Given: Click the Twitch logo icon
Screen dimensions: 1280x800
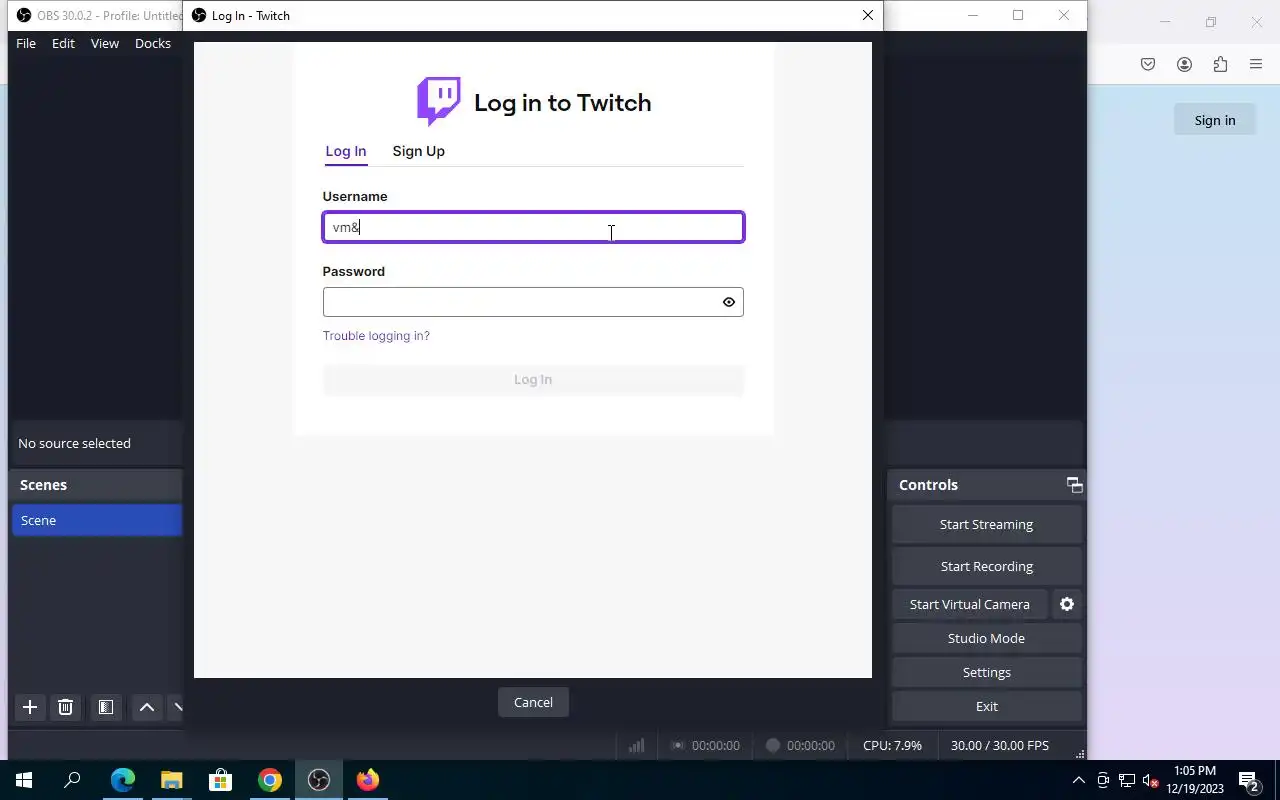Looking at the screenshot, I should (438, 102).
